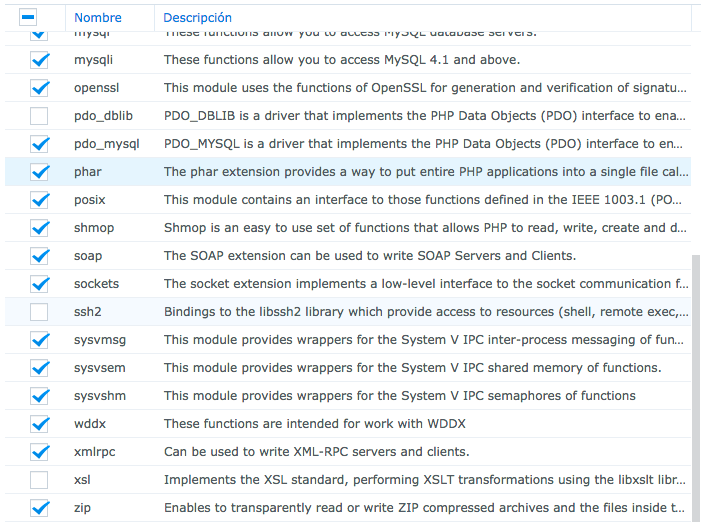Disable the openssl extension checkbox
This screenshot has height=528, width=716.
(39, 88)
